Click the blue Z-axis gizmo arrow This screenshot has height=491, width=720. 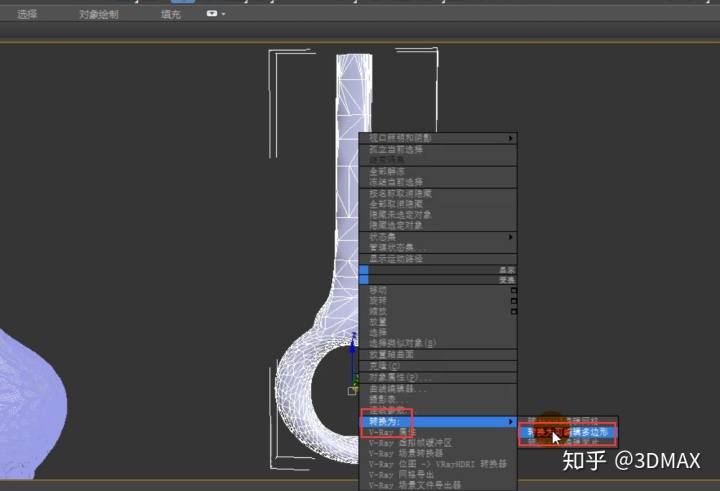pyautogui.click(x=353, y=347)
